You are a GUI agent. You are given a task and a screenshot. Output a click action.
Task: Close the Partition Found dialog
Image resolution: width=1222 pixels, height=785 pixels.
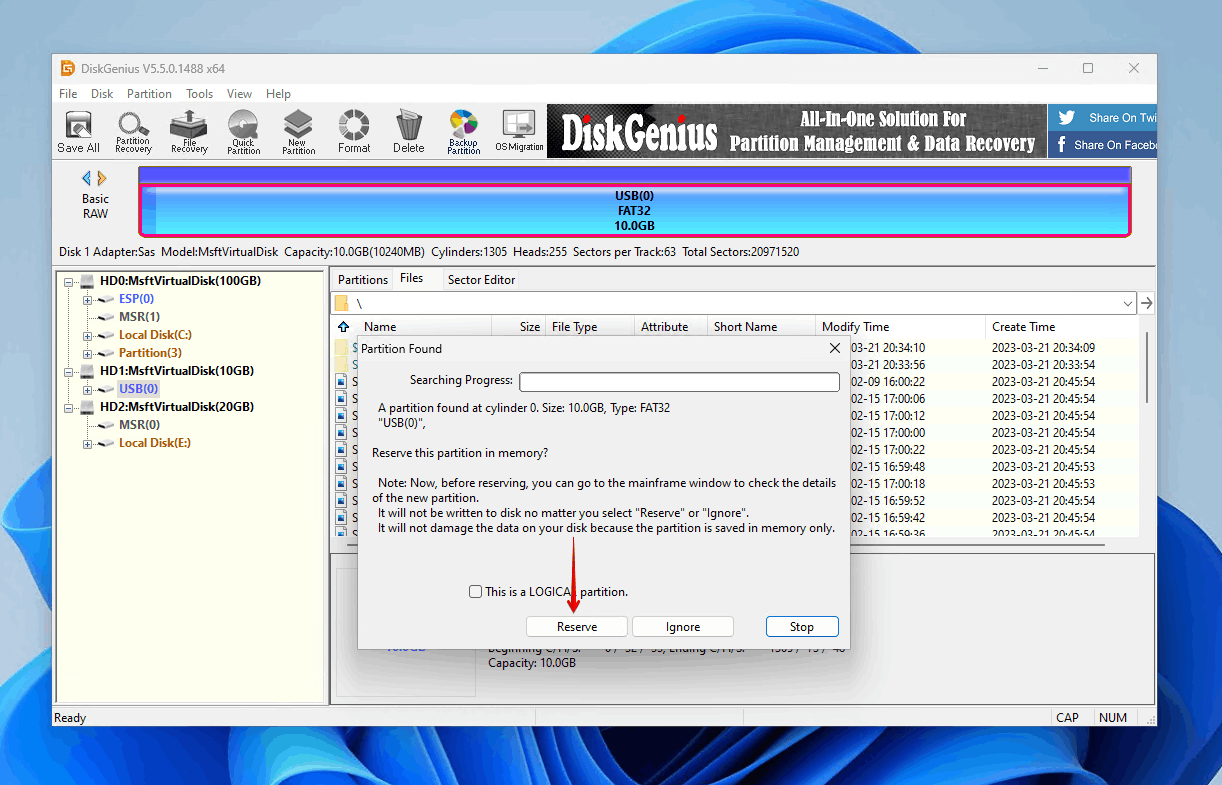[x=835, y=348]
